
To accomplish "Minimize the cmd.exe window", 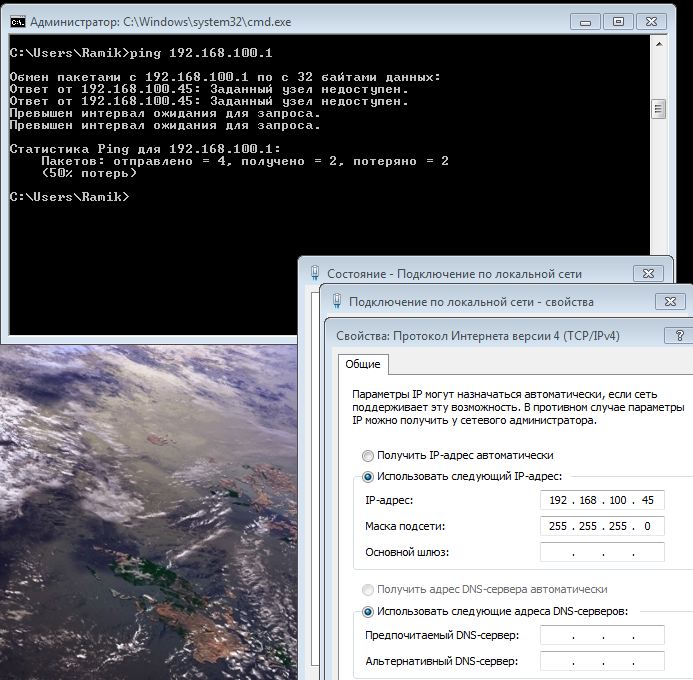I will 585,22.
